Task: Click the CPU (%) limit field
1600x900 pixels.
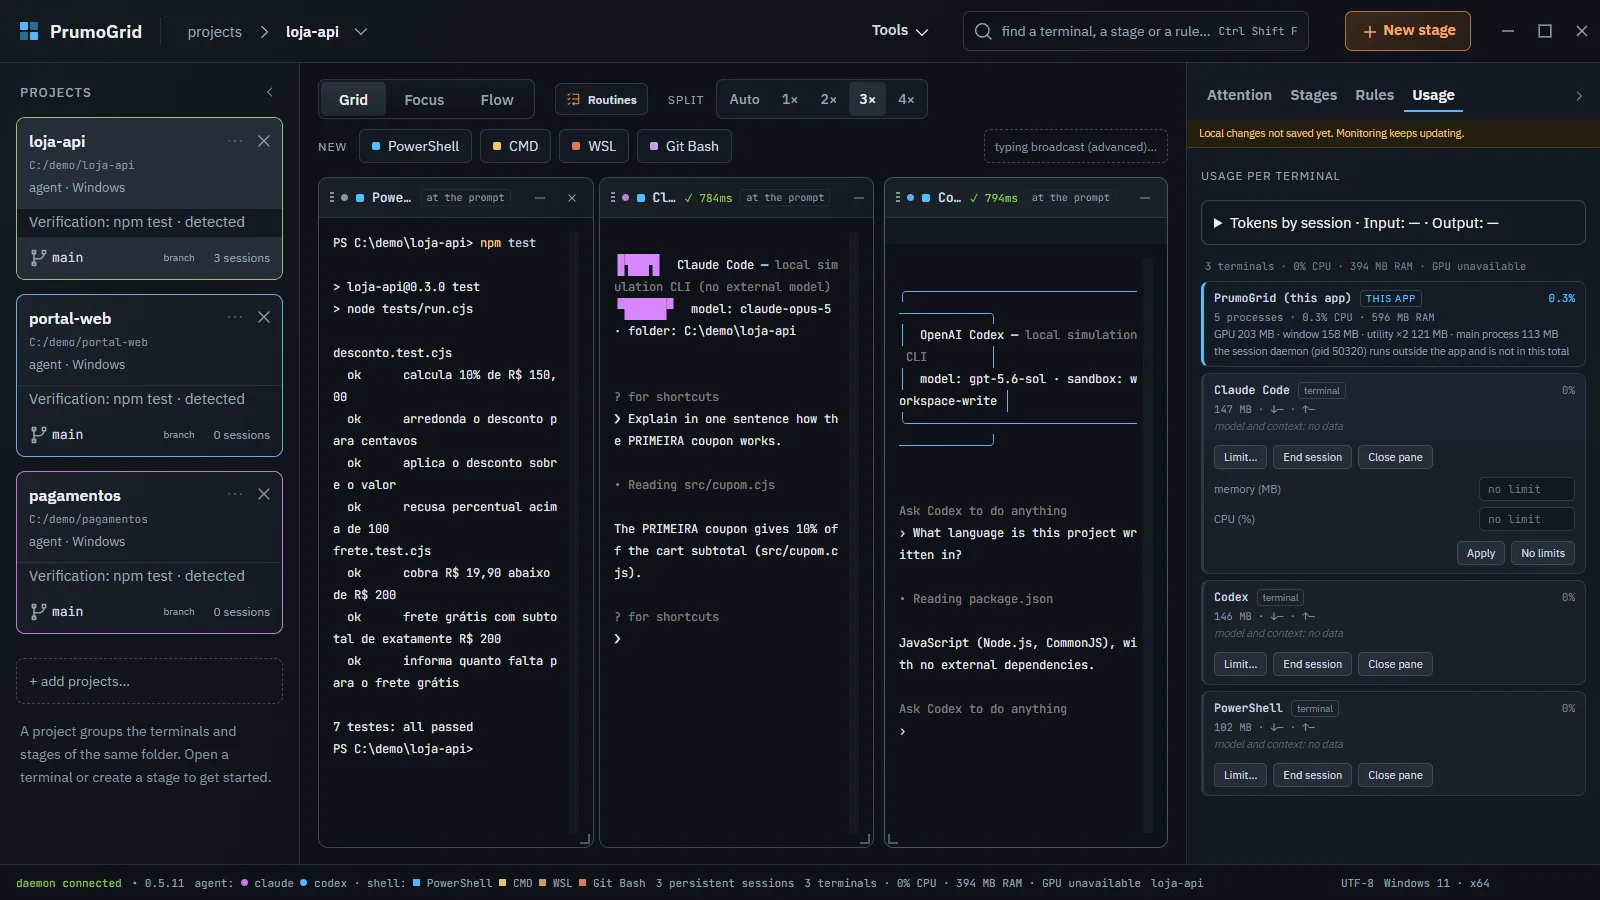Action: (x=1526, y=519)
